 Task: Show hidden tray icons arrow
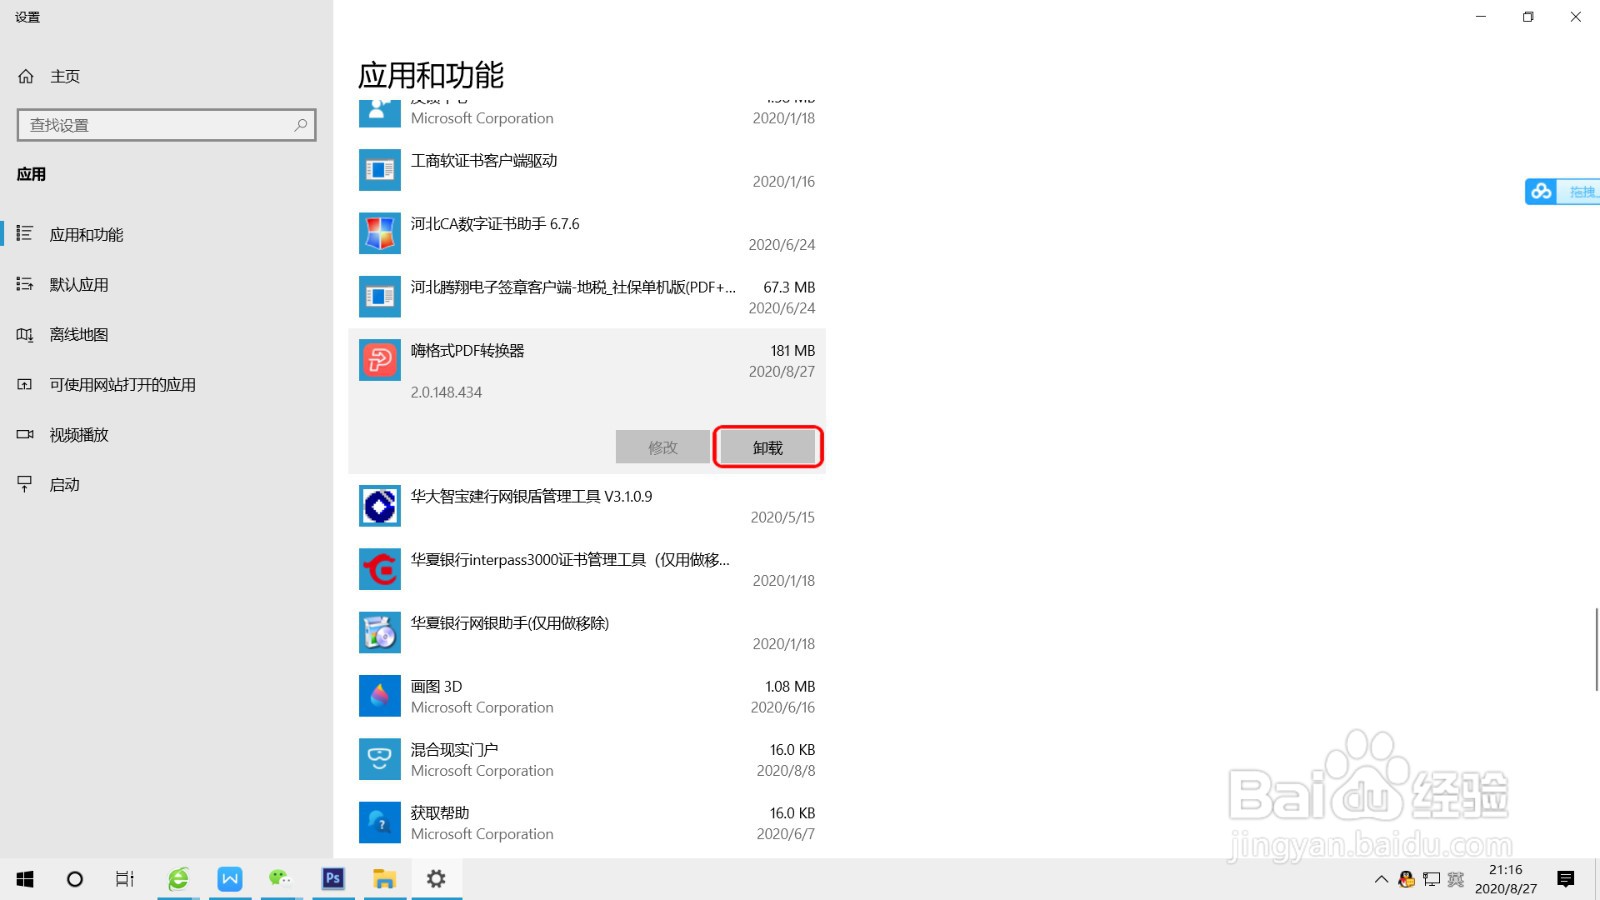coord(1381,879)
